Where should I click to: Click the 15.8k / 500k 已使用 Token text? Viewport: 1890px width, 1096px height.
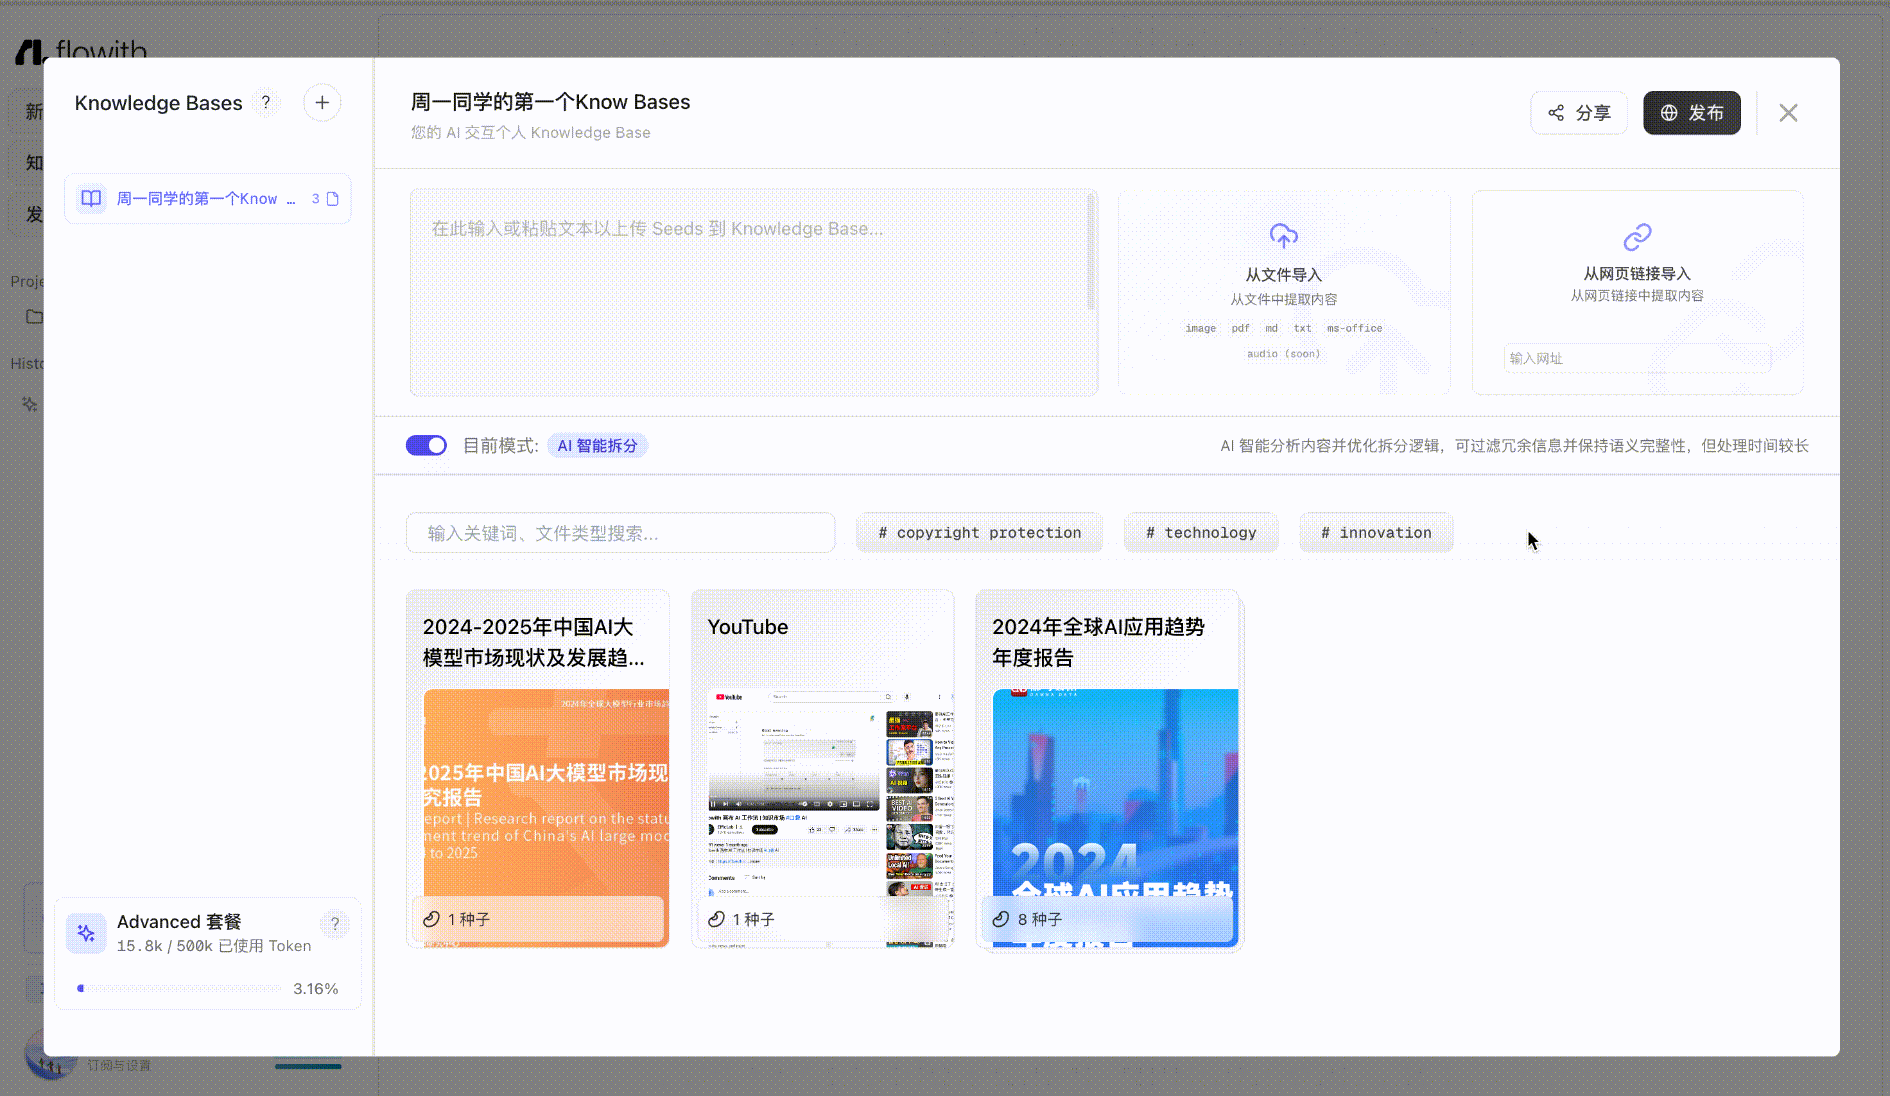214,946
